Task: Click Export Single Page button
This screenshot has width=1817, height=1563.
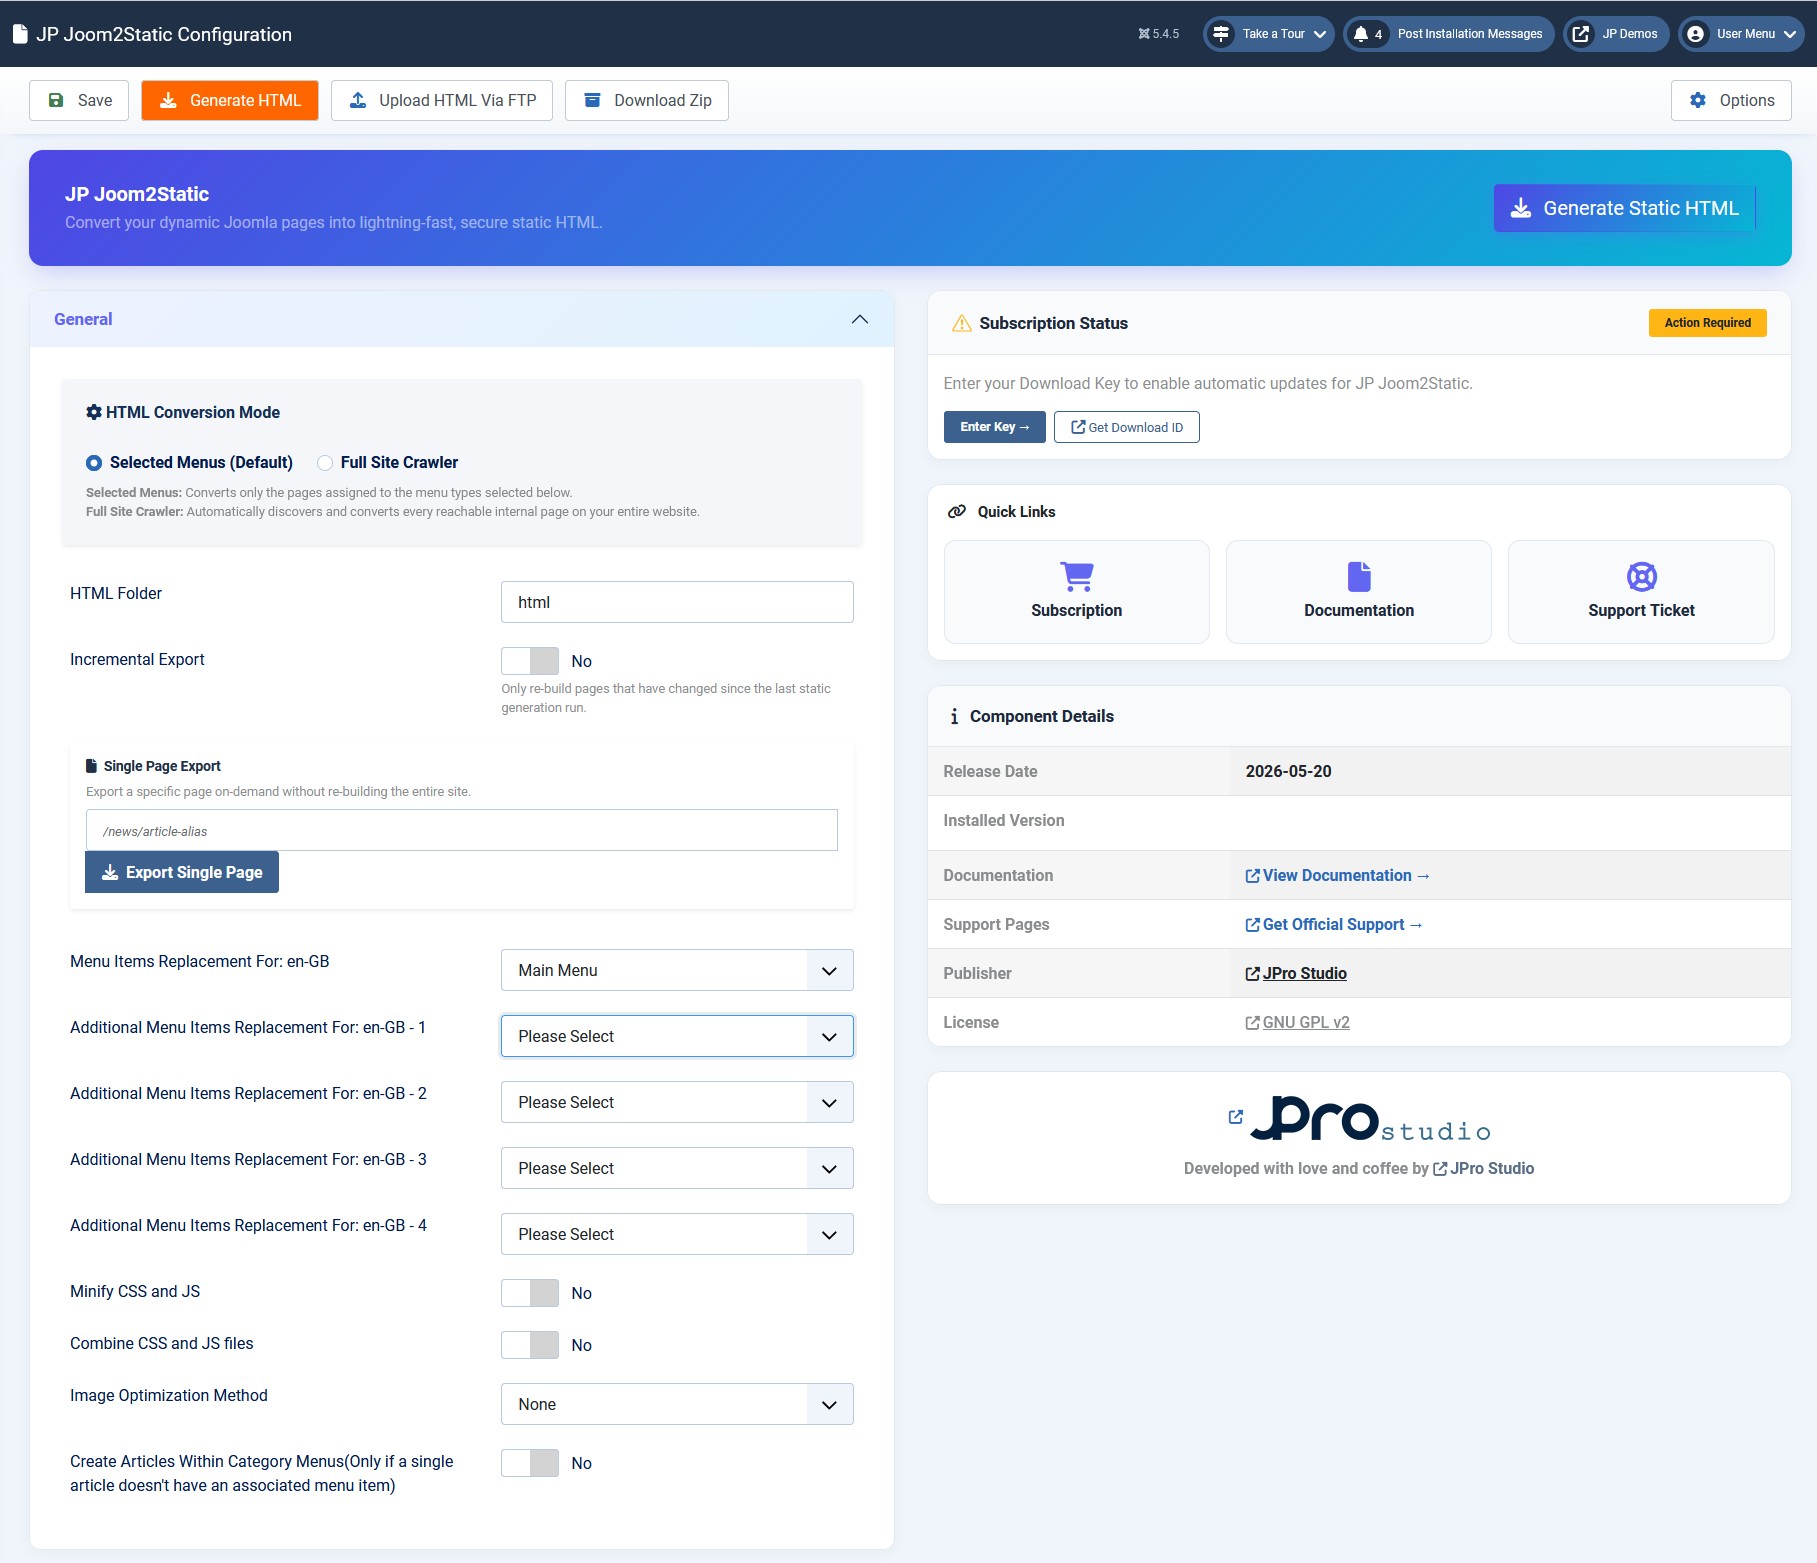Action: coord(182,872)
